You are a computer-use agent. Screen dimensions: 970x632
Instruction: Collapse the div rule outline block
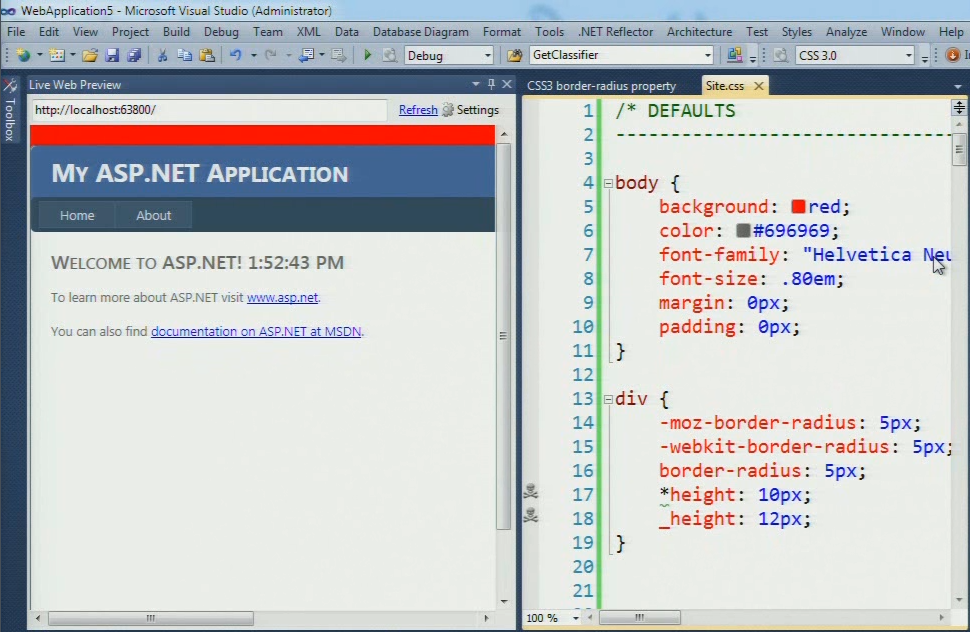608,399
